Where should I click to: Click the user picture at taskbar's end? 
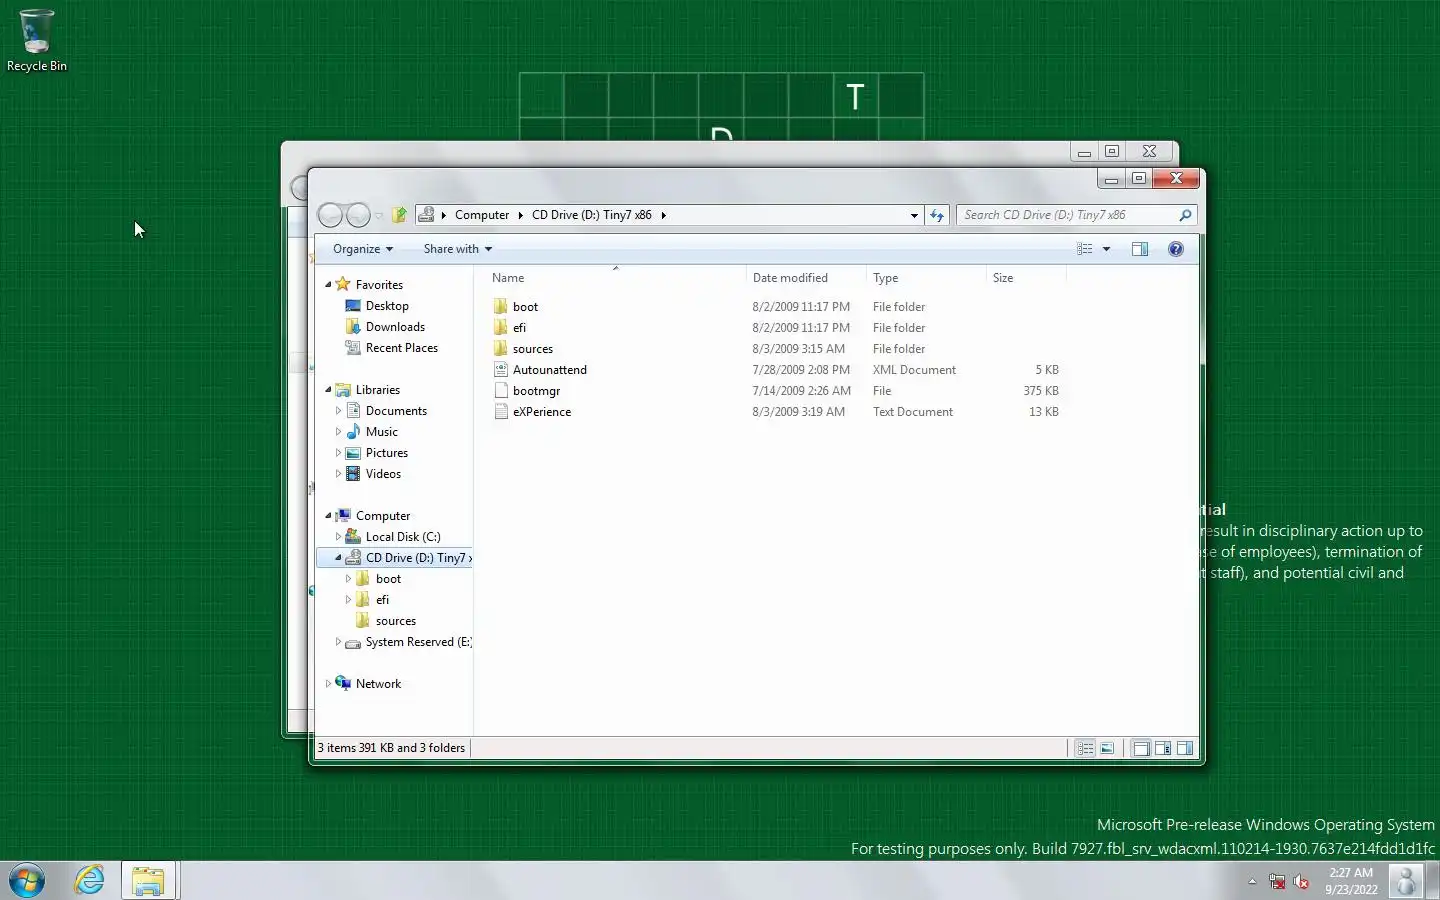1406,881
